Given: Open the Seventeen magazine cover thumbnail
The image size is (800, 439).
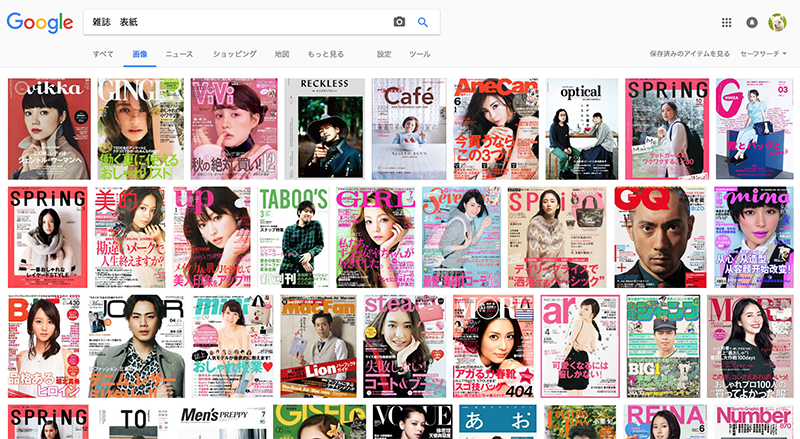Looking at the screenshot, I should [461, 237].
